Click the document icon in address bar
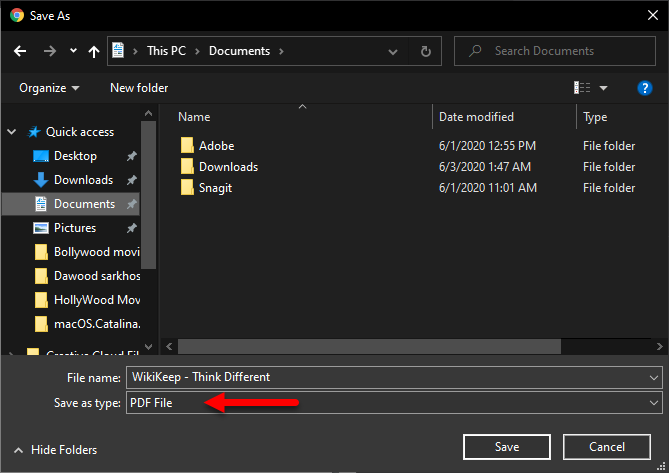669x473 pixels. 118,51
